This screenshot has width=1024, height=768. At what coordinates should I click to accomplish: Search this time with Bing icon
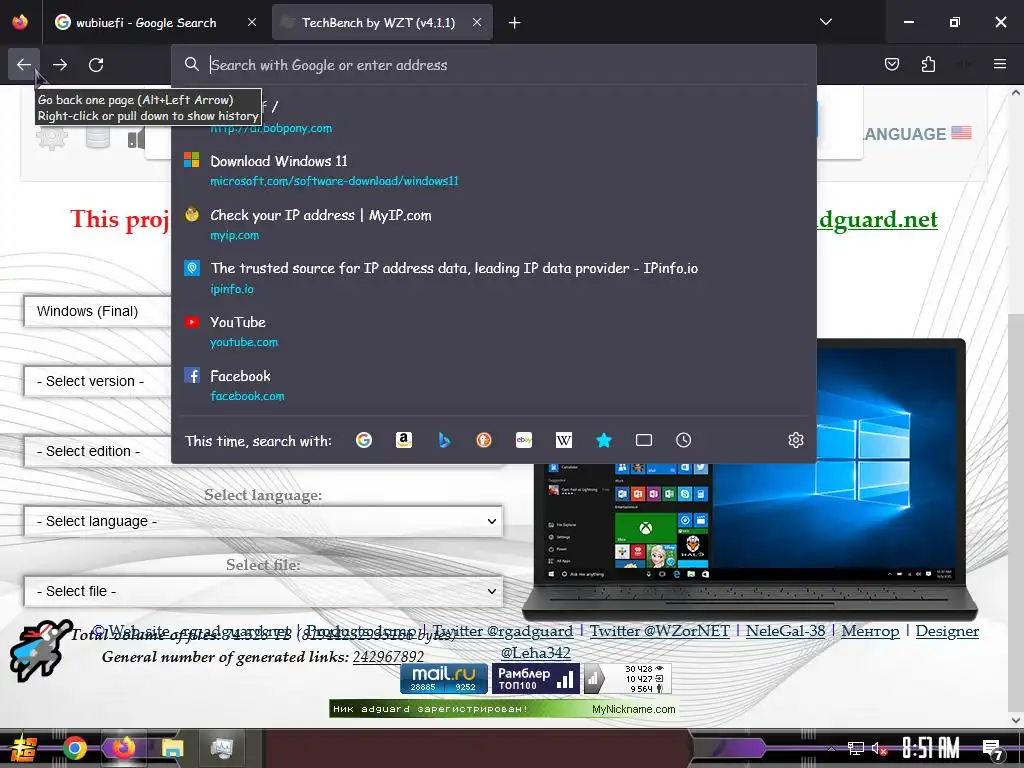(x=444, y=440)
